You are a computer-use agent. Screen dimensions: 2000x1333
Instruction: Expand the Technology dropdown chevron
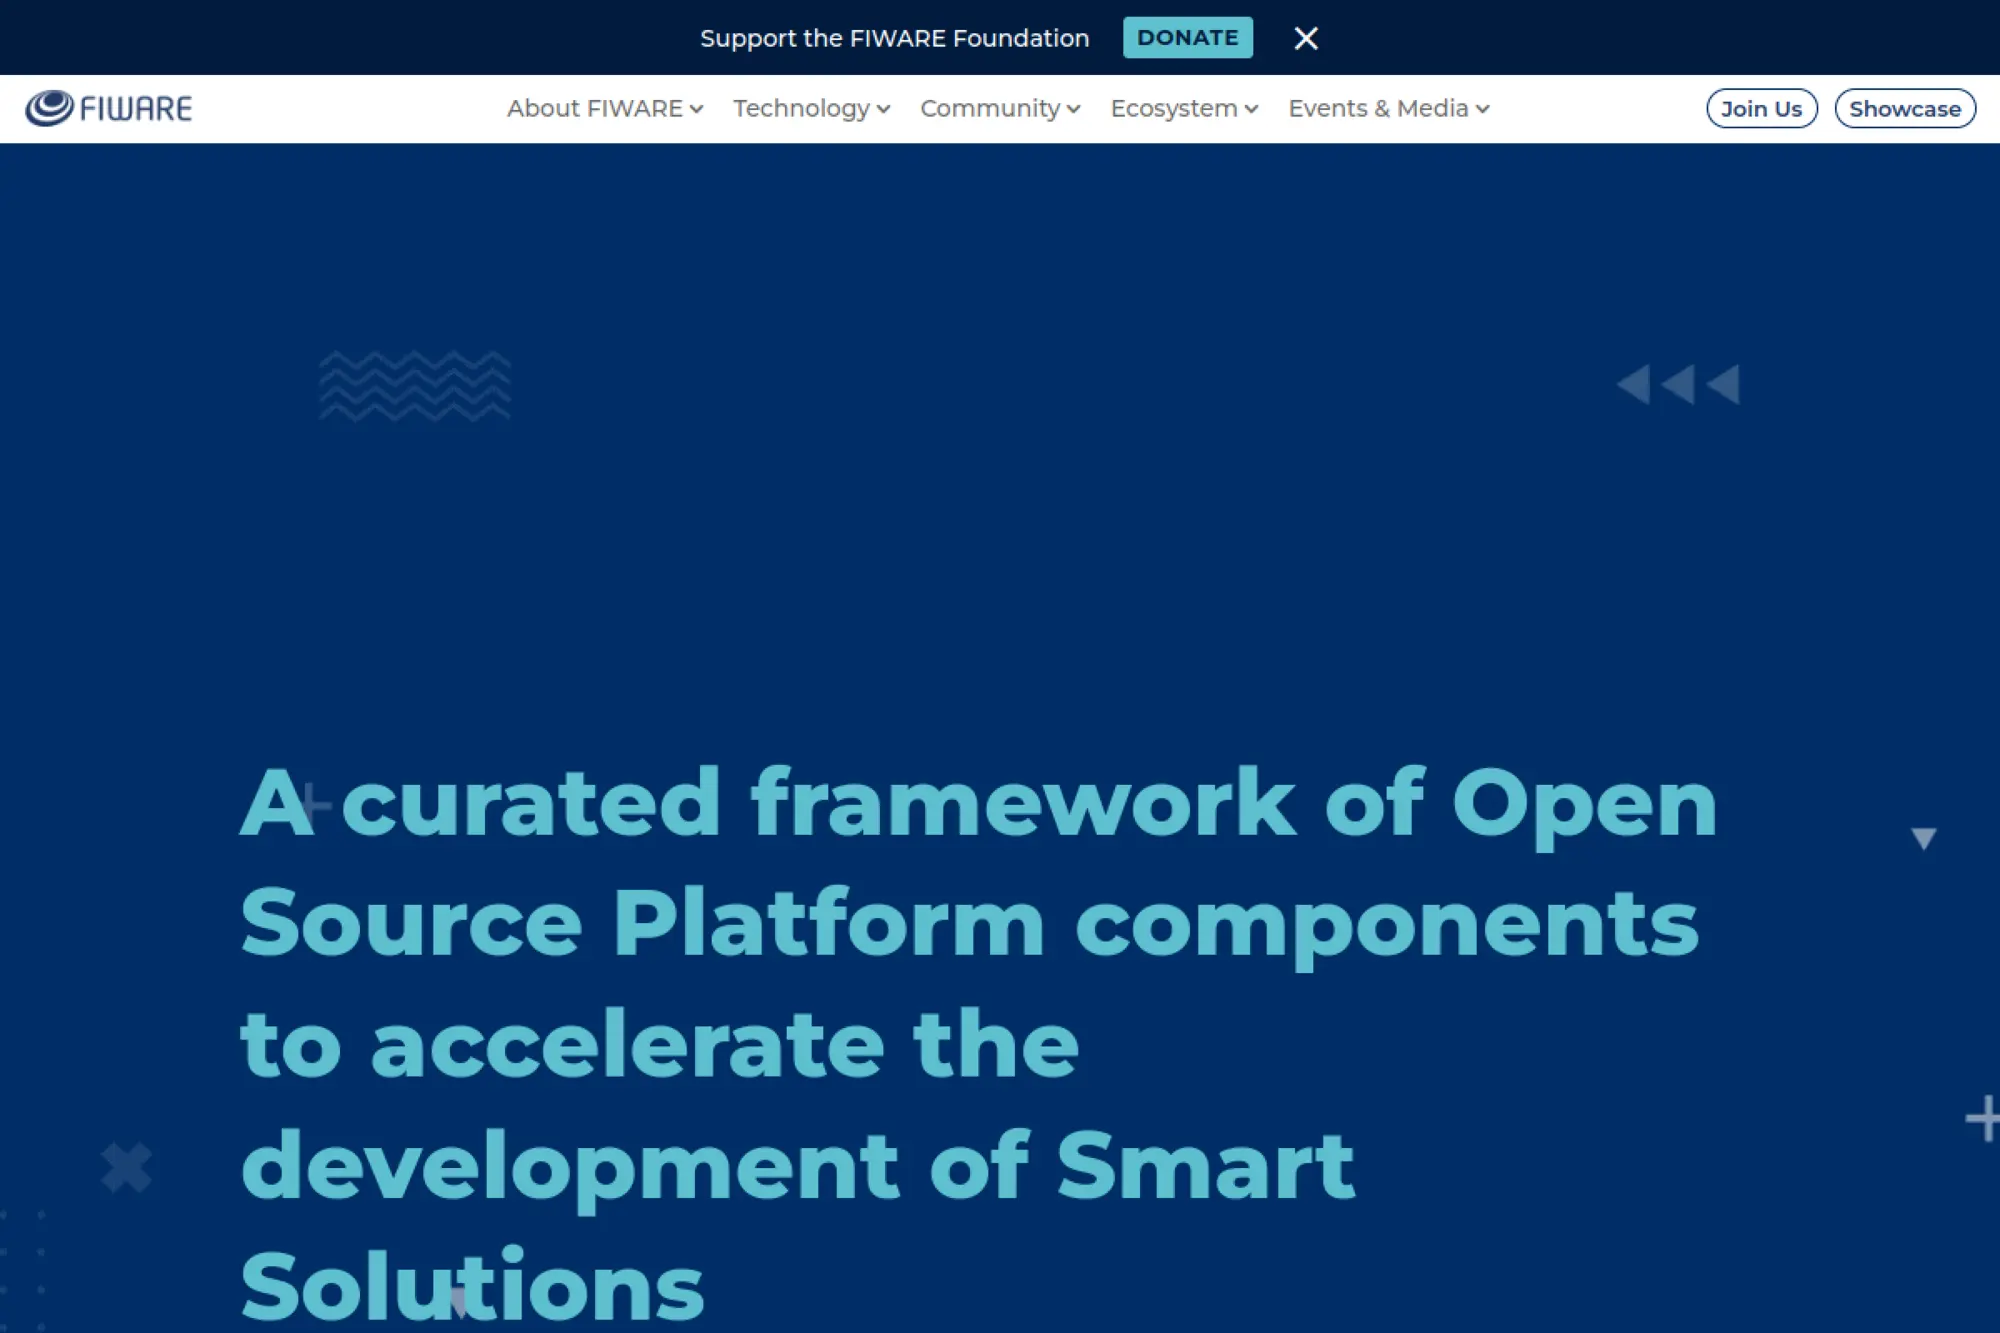(884, 110)
